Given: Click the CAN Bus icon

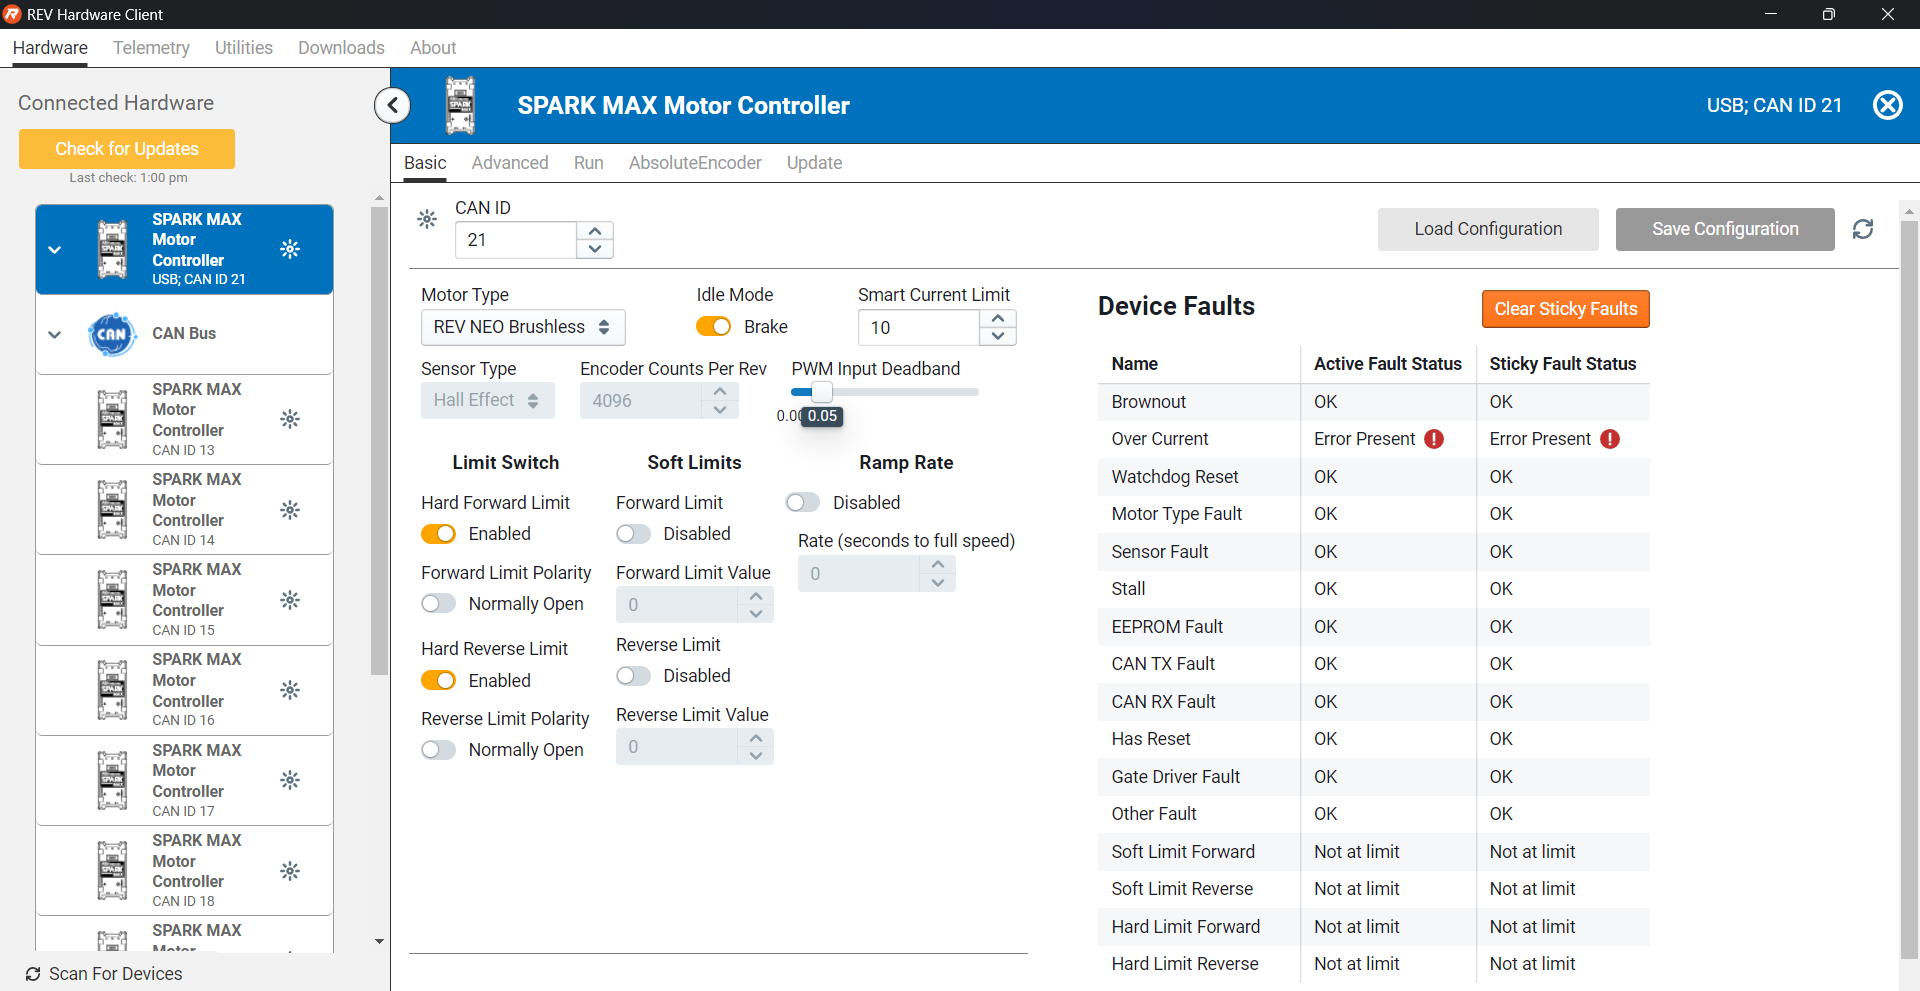Looking at the screenshot, I should coord(112,334).
